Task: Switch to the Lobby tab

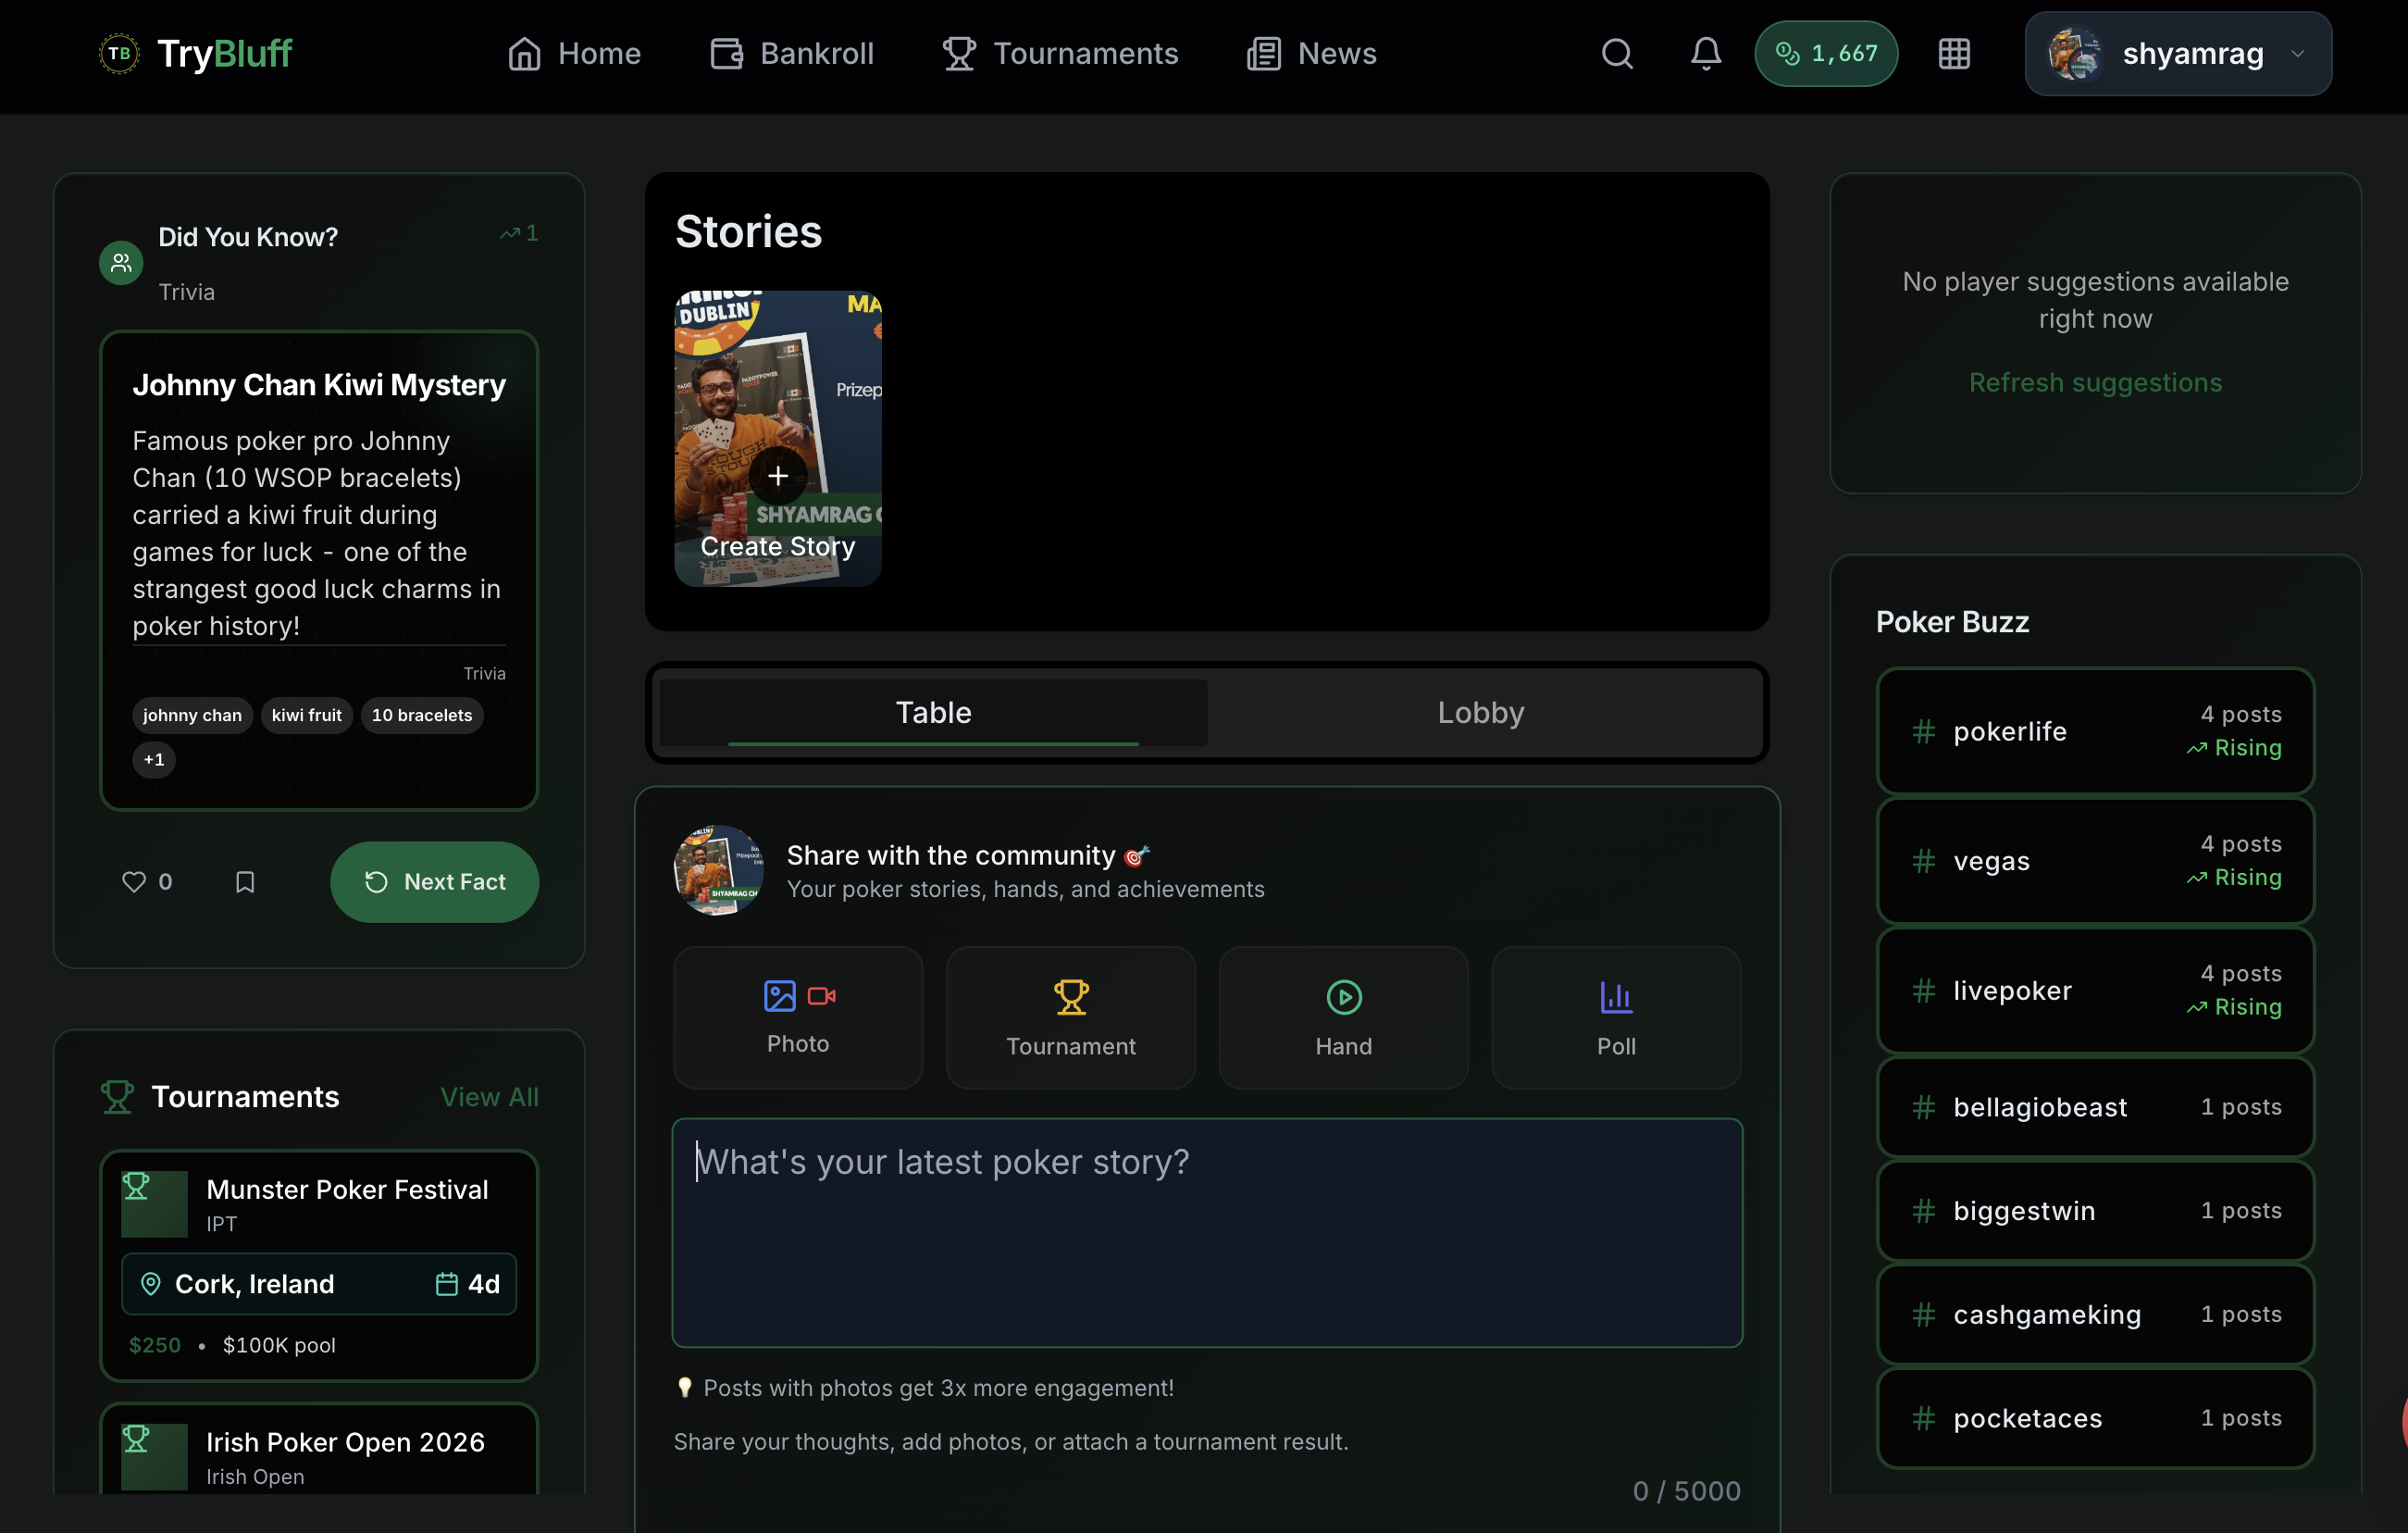Action: tap(1480, 712)
